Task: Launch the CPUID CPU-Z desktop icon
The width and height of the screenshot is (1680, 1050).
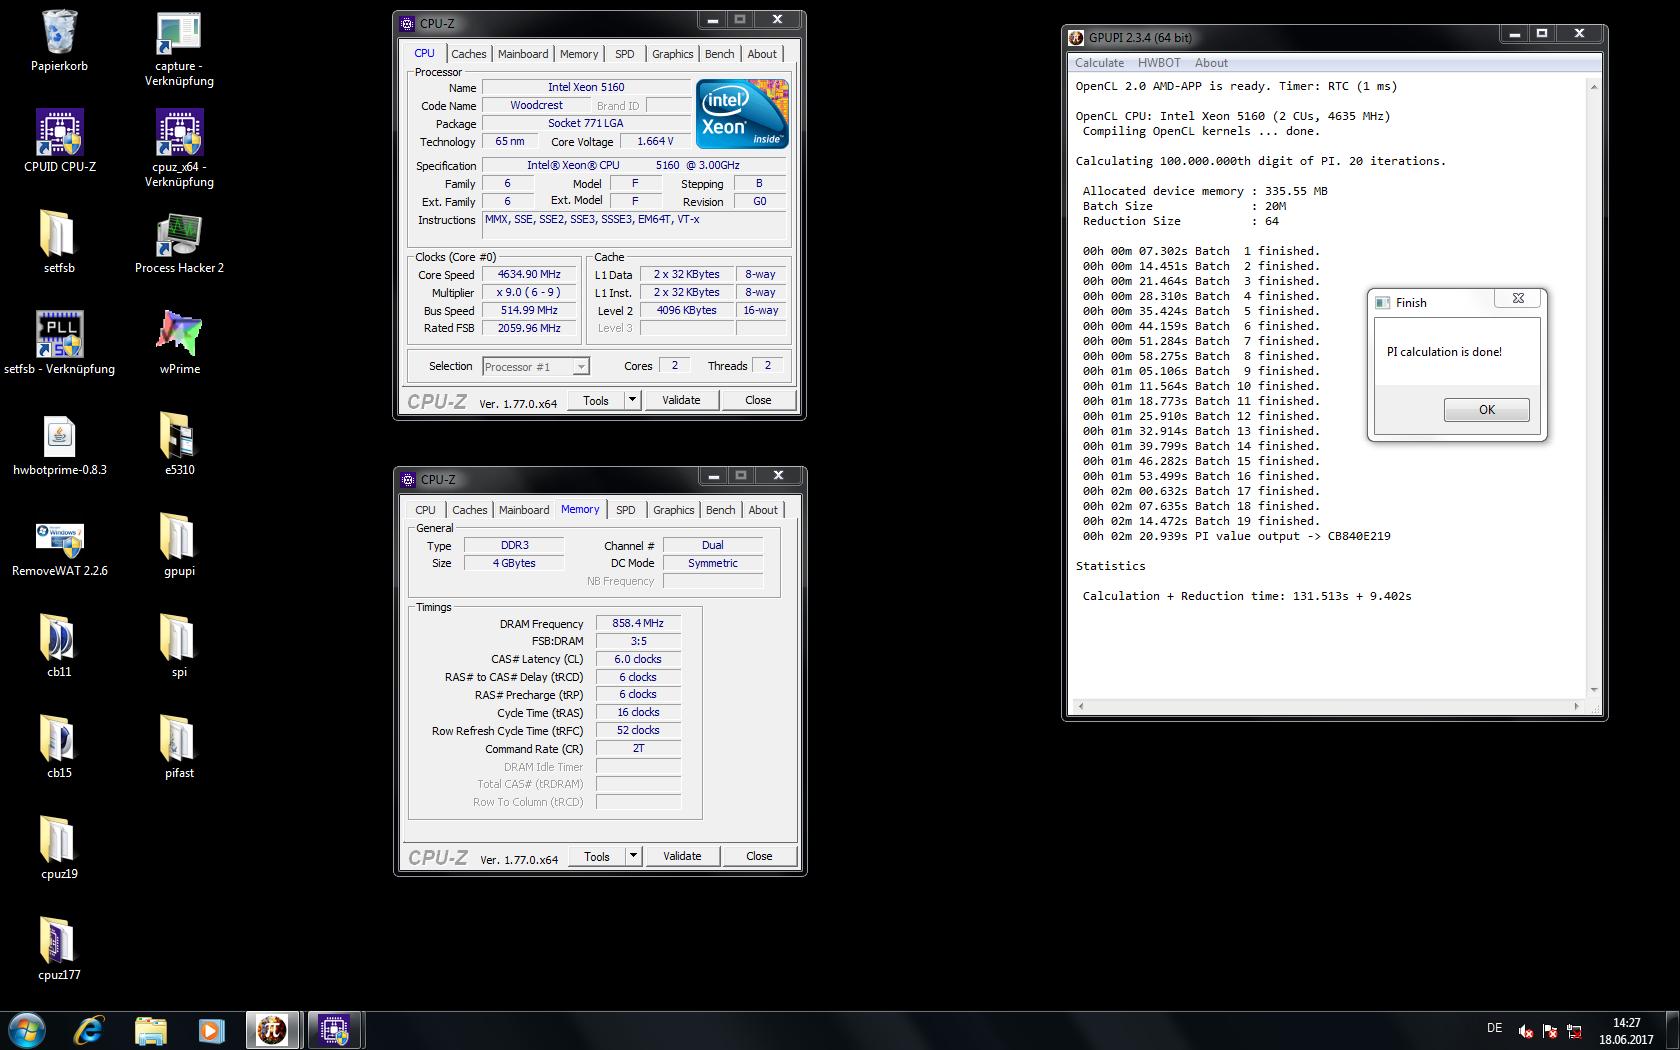Action: pos(59,141)
